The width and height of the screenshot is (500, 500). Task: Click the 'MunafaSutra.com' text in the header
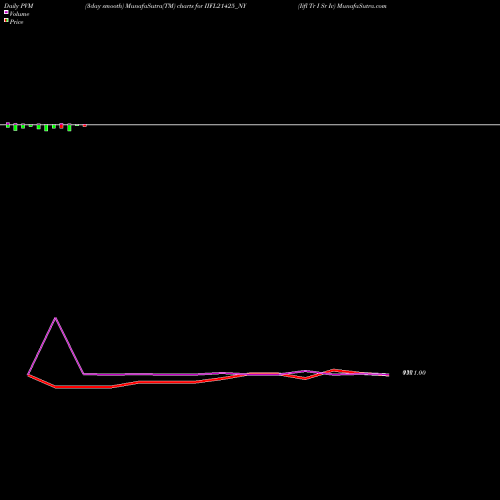coord(362,6)
